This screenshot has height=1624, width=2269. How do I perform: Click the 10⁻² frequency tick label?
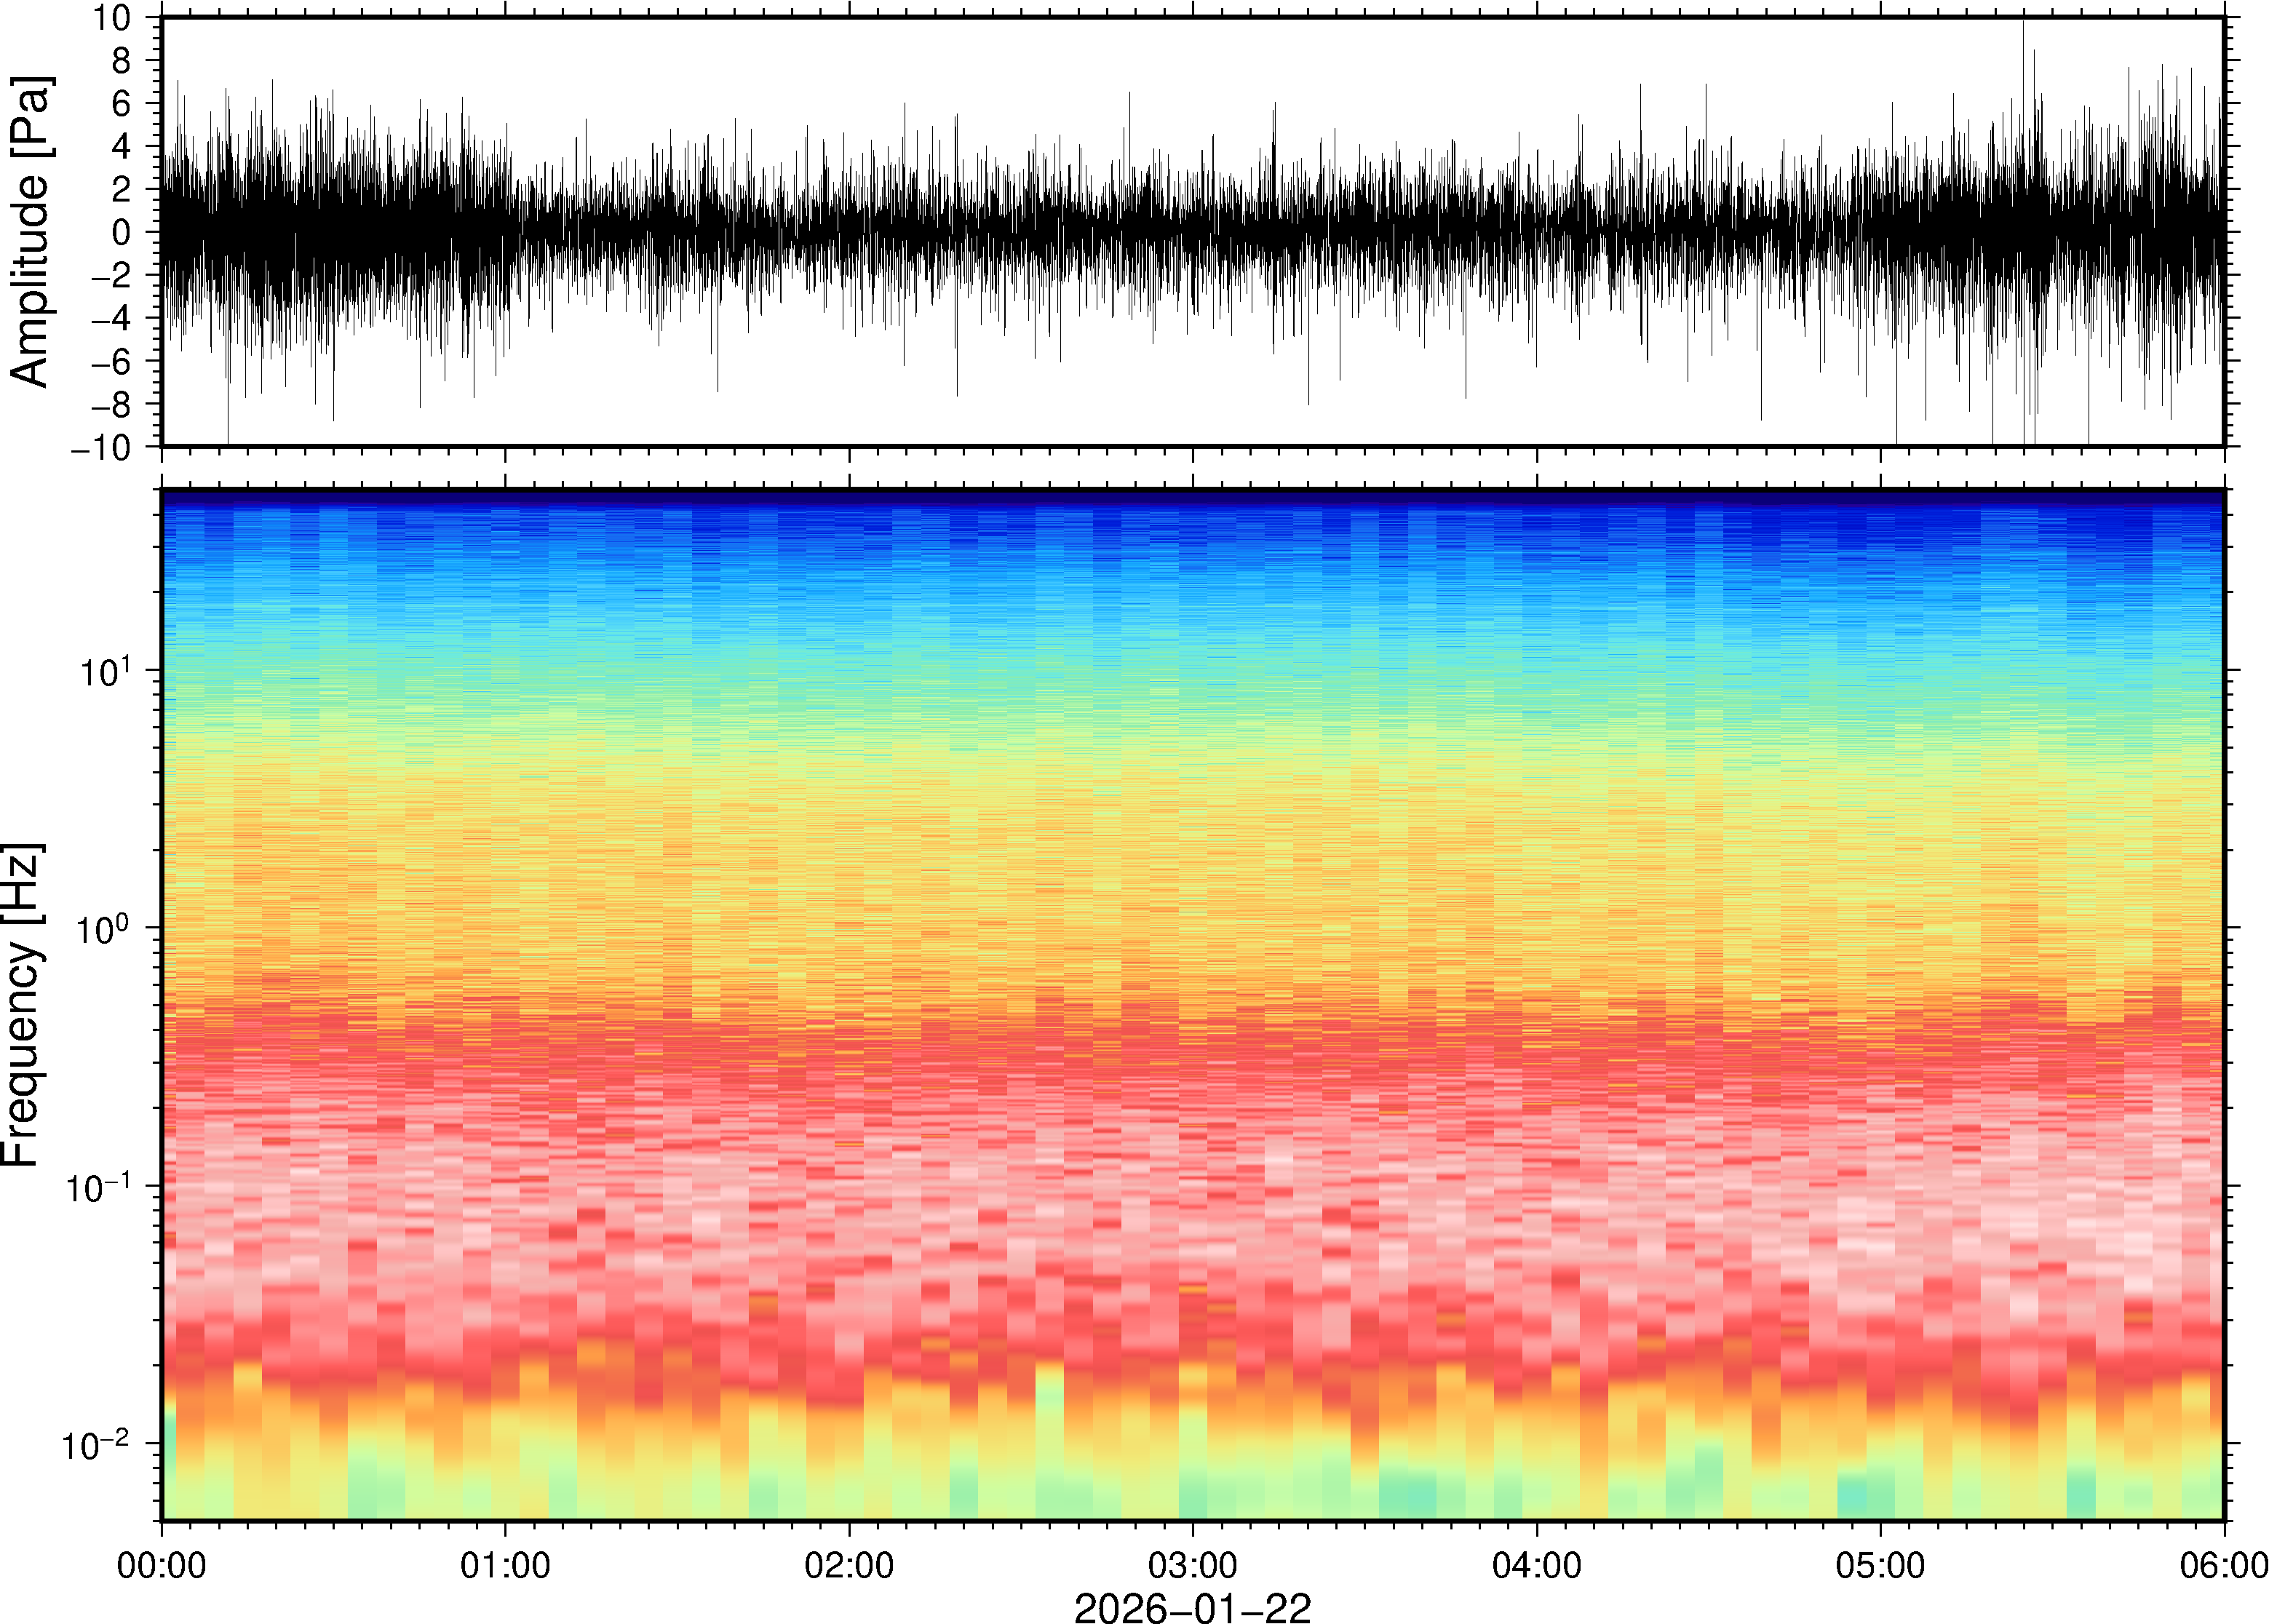click(x=96, y=1445)
